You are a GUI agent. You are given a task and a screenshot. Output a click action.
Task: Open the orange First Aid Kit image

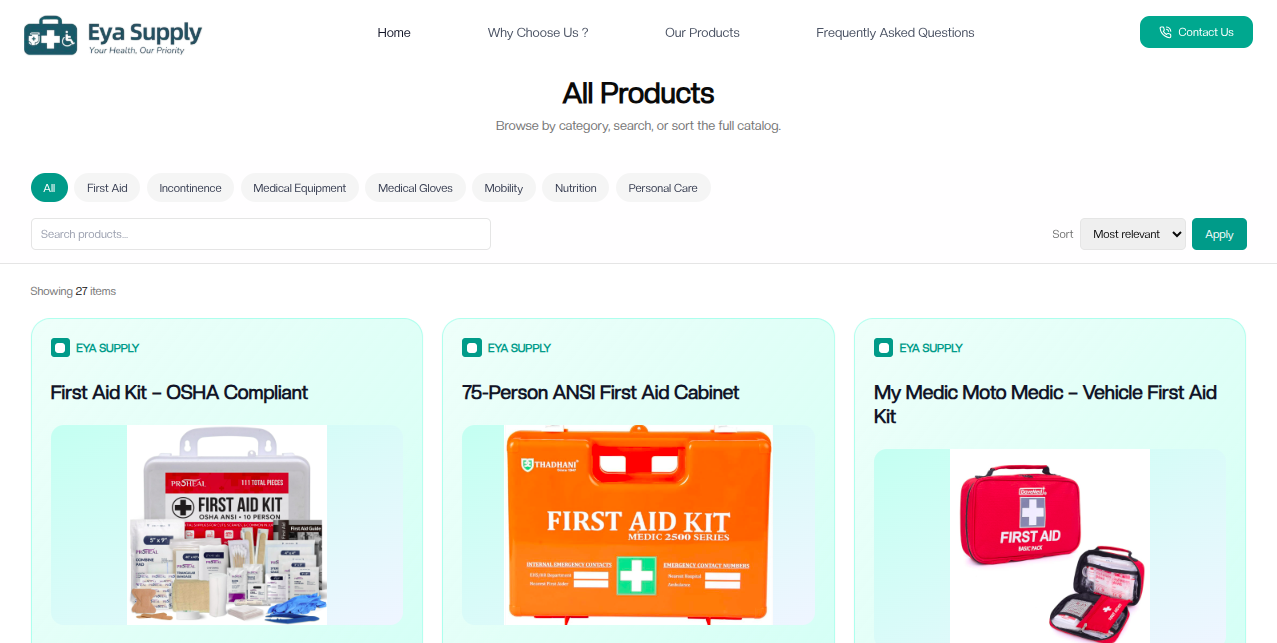pyautogui.click(x=638, y=525)
